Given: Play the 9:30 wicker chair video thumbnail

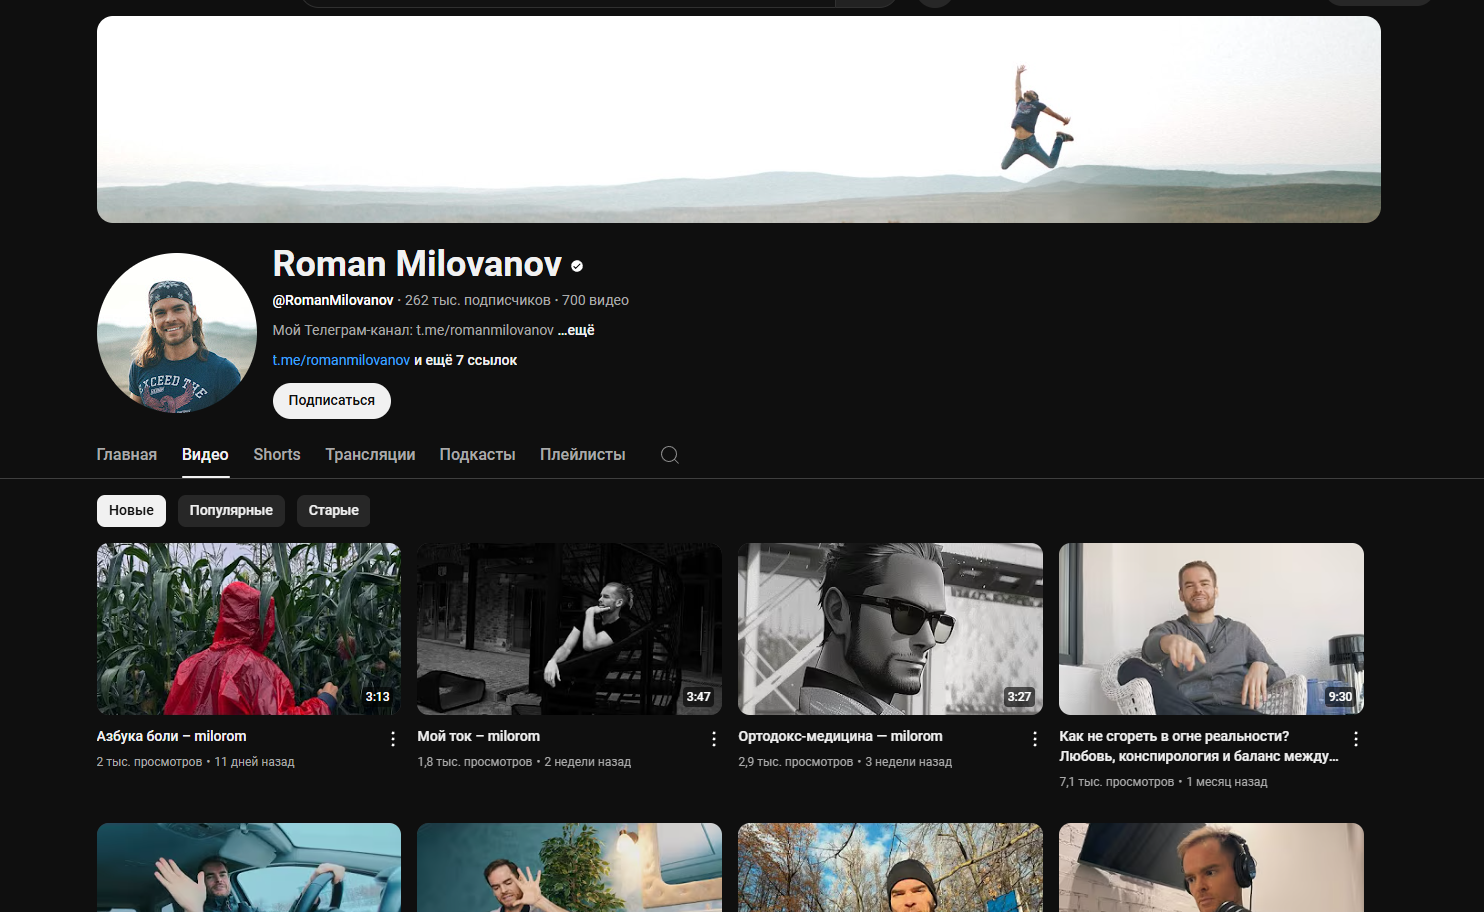Looking at the screenshot, I should click(x=1211, y=629).
